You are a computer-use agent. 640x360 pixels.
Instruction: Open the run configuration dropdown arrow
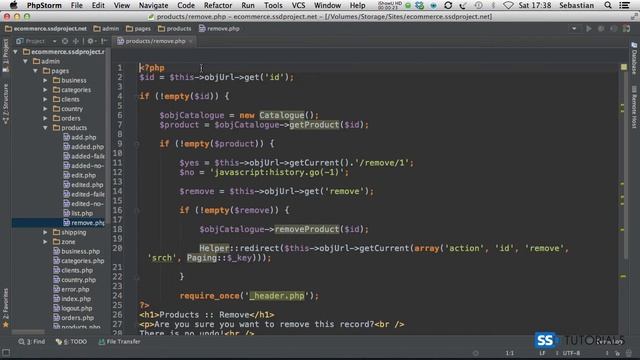point(574,29)
